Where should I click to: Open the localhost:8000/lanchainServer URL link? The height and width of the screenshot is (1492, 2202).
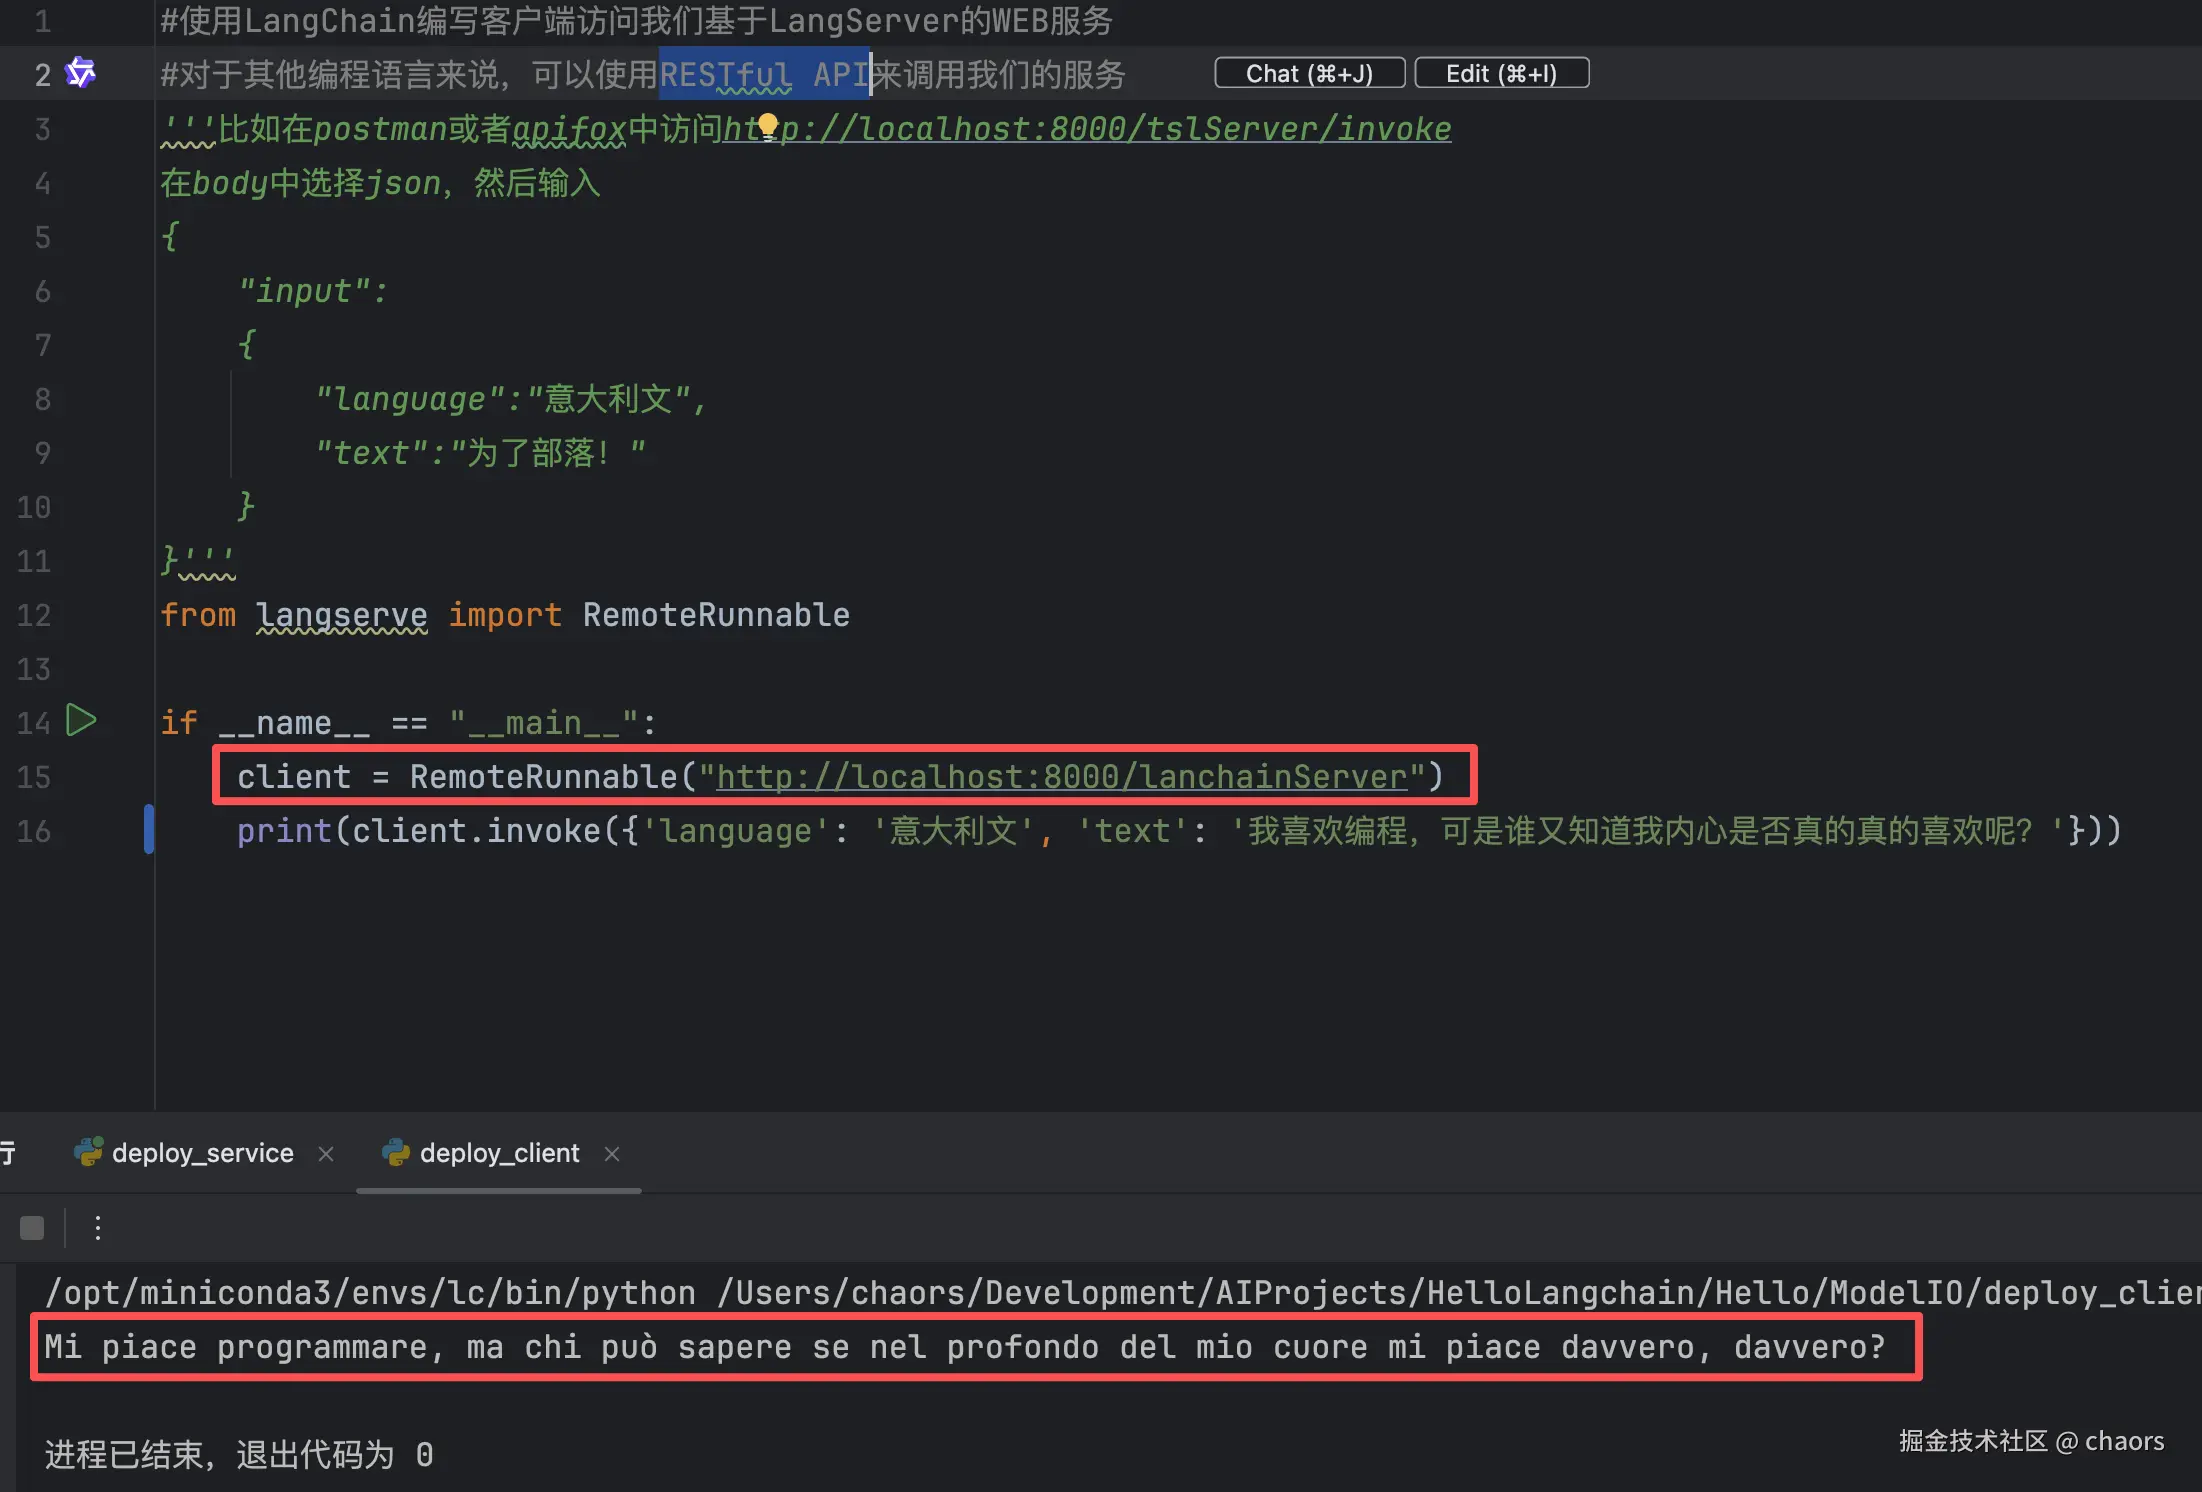(1061, 777)
